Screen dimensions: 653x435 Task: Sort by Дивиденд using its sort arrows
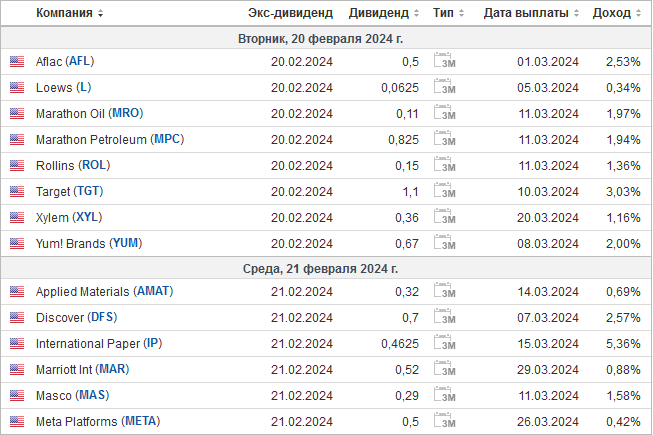click(x=416, y=13)
